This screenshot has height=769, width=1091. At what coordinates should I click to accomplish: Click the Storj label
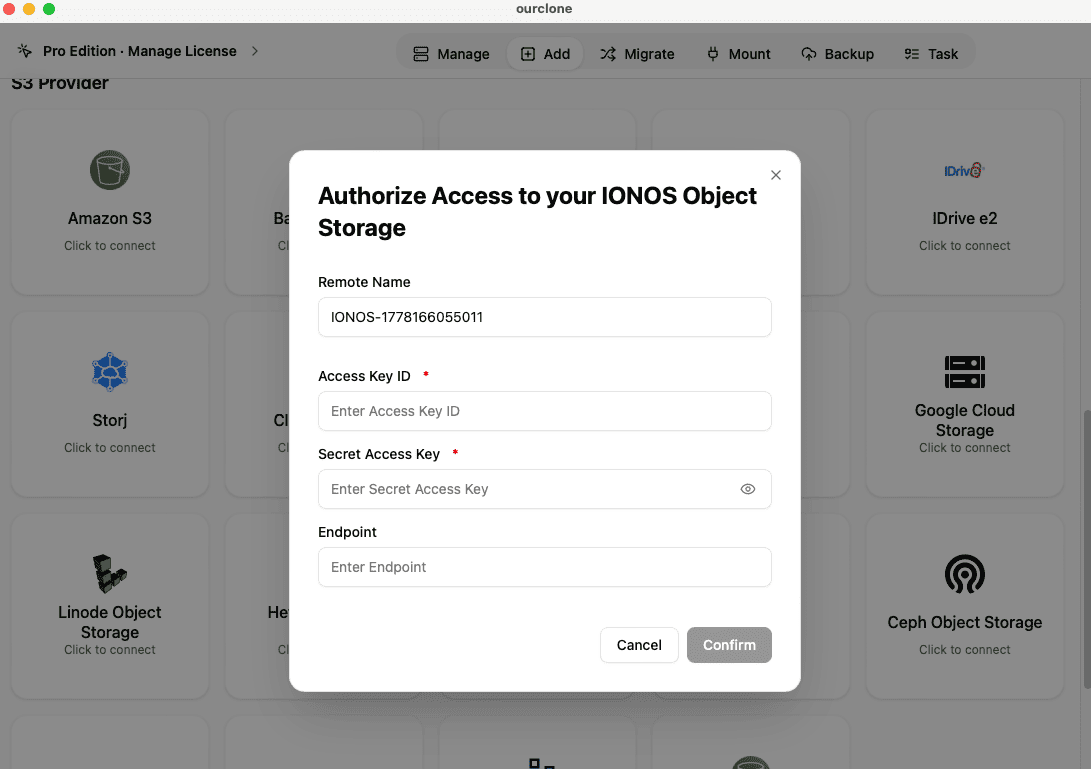pyautogui.click(x=110, y=420)
